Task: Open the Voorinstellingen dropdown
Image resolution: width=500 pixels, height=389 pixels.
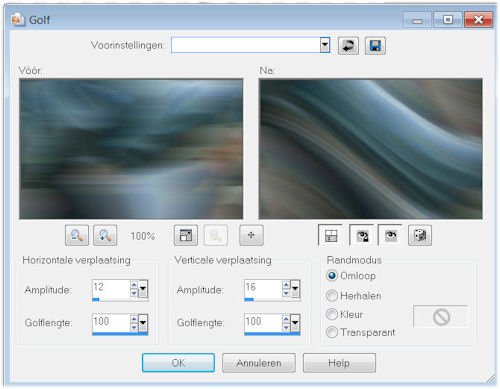Action: [325, 45]
